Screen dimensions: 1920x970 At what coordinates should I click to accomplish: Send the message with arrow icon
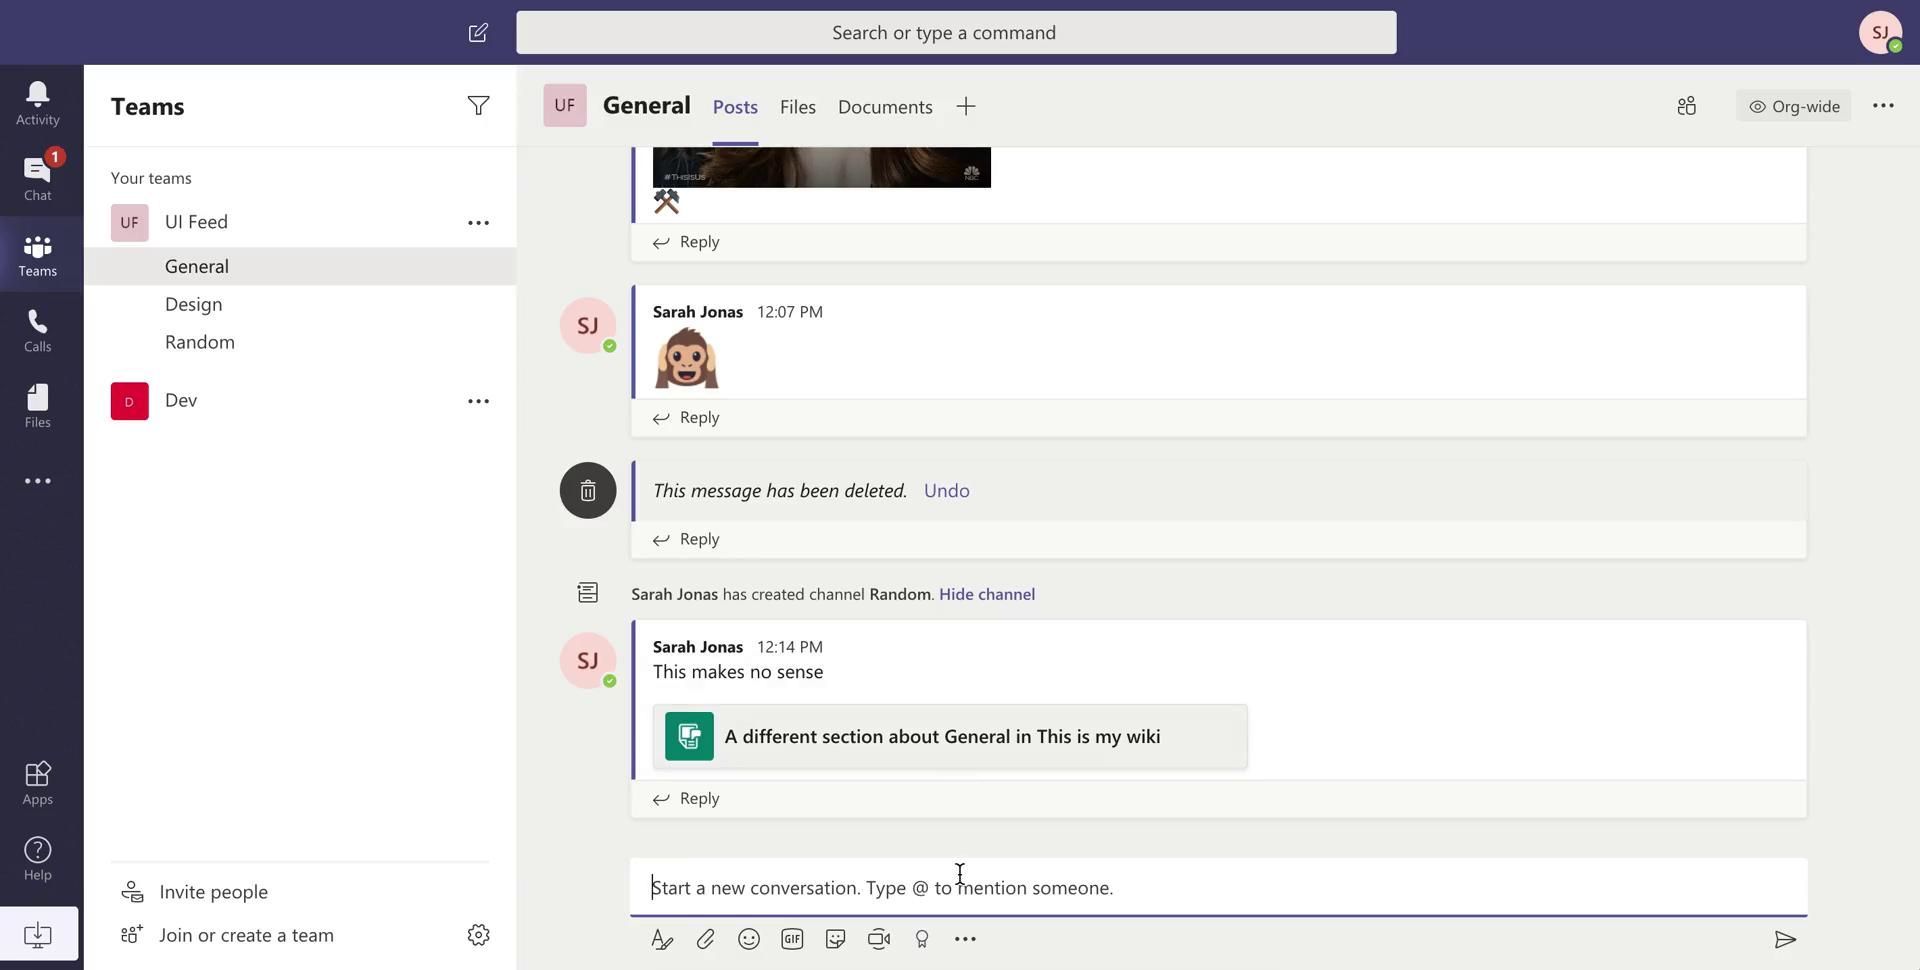tap(1785, 939)
